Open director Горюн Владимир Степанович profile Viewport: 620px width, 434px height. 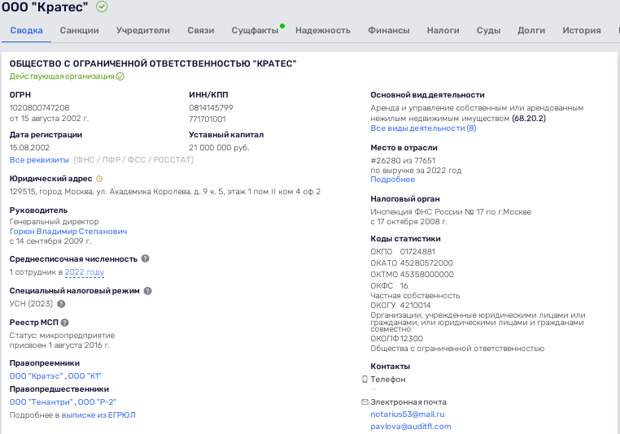pos(68,231)
